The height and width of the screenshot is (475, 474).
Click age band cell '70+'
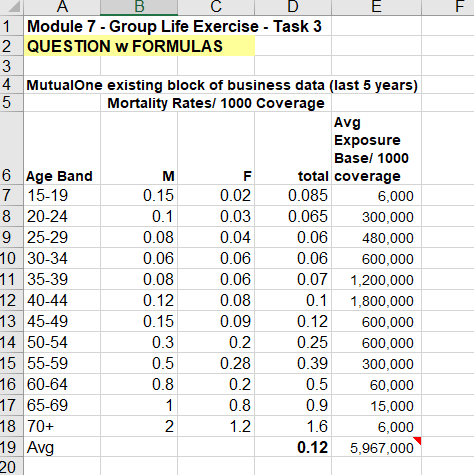tap(62, 426)
